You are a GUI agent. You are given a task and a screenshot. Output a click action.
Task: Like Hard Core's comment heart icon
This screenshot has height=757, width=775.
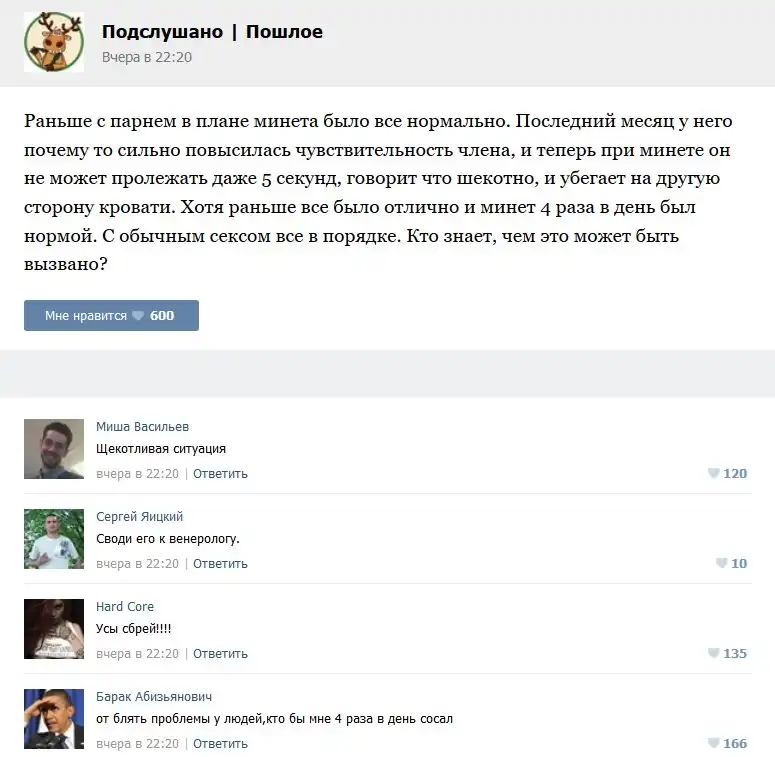pos(713,653)
